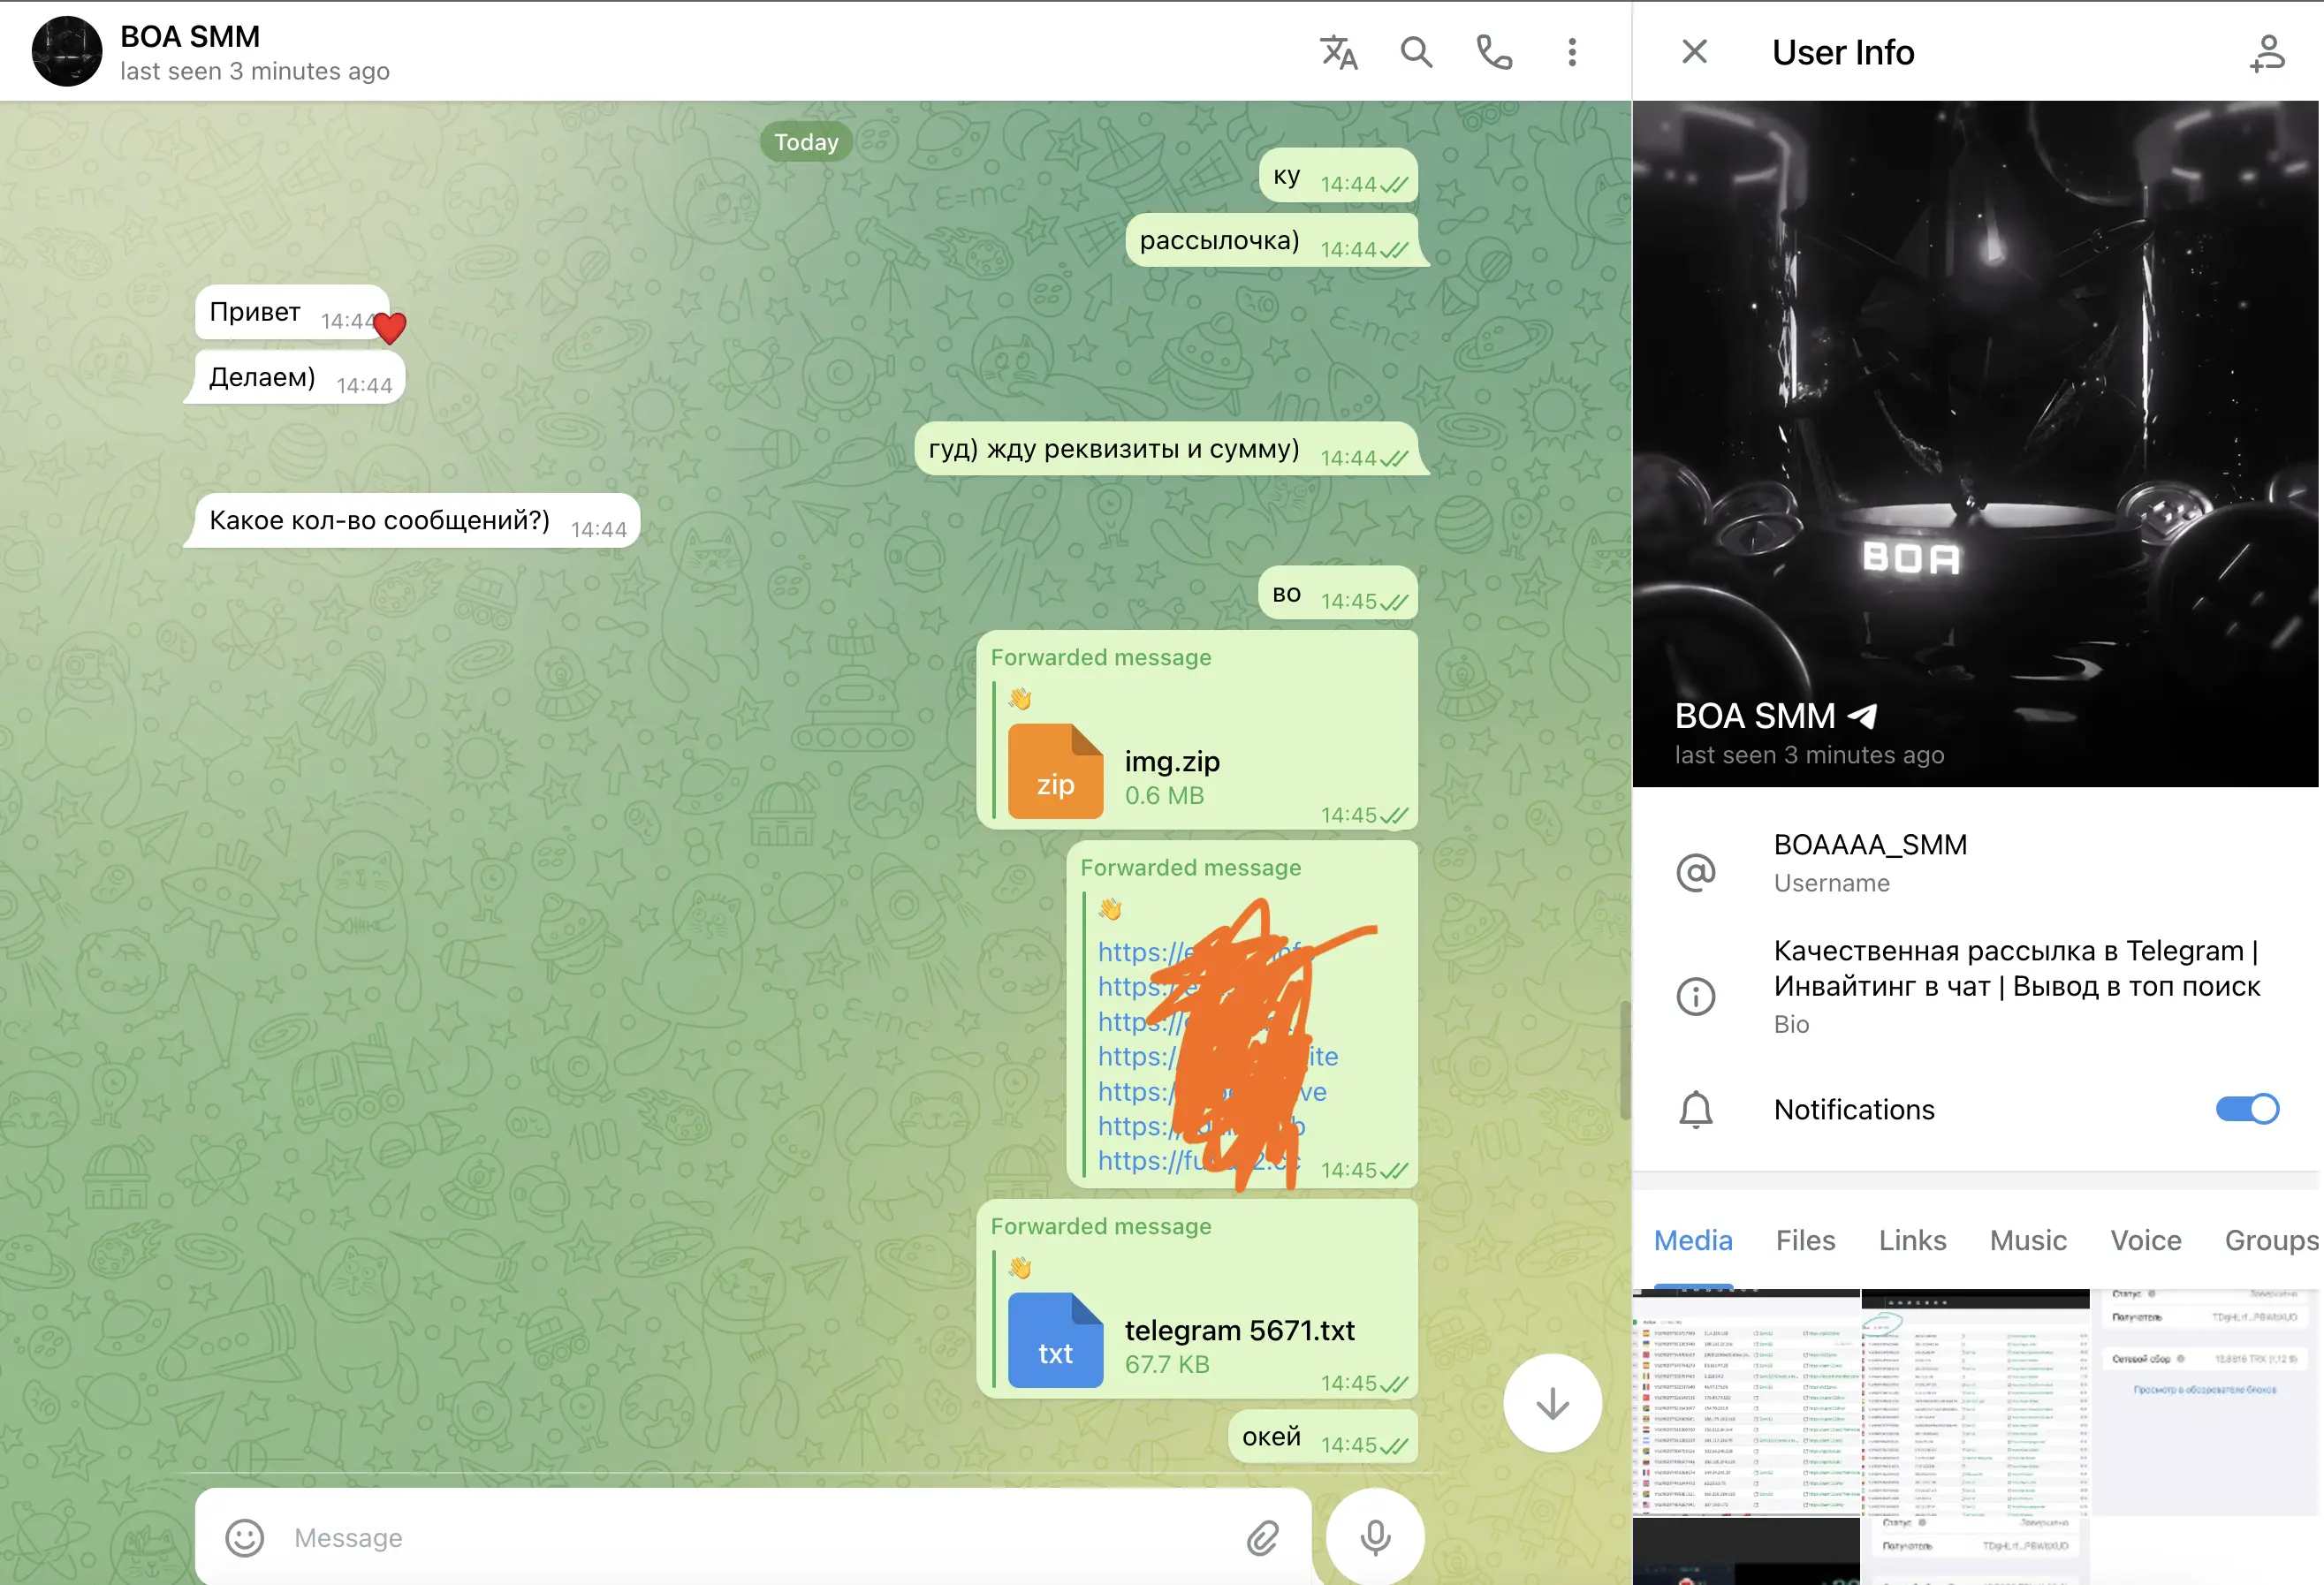Start a voice call with BOA SMM
This screenshot has width=2324, height=1585.
click(1494, 52)
